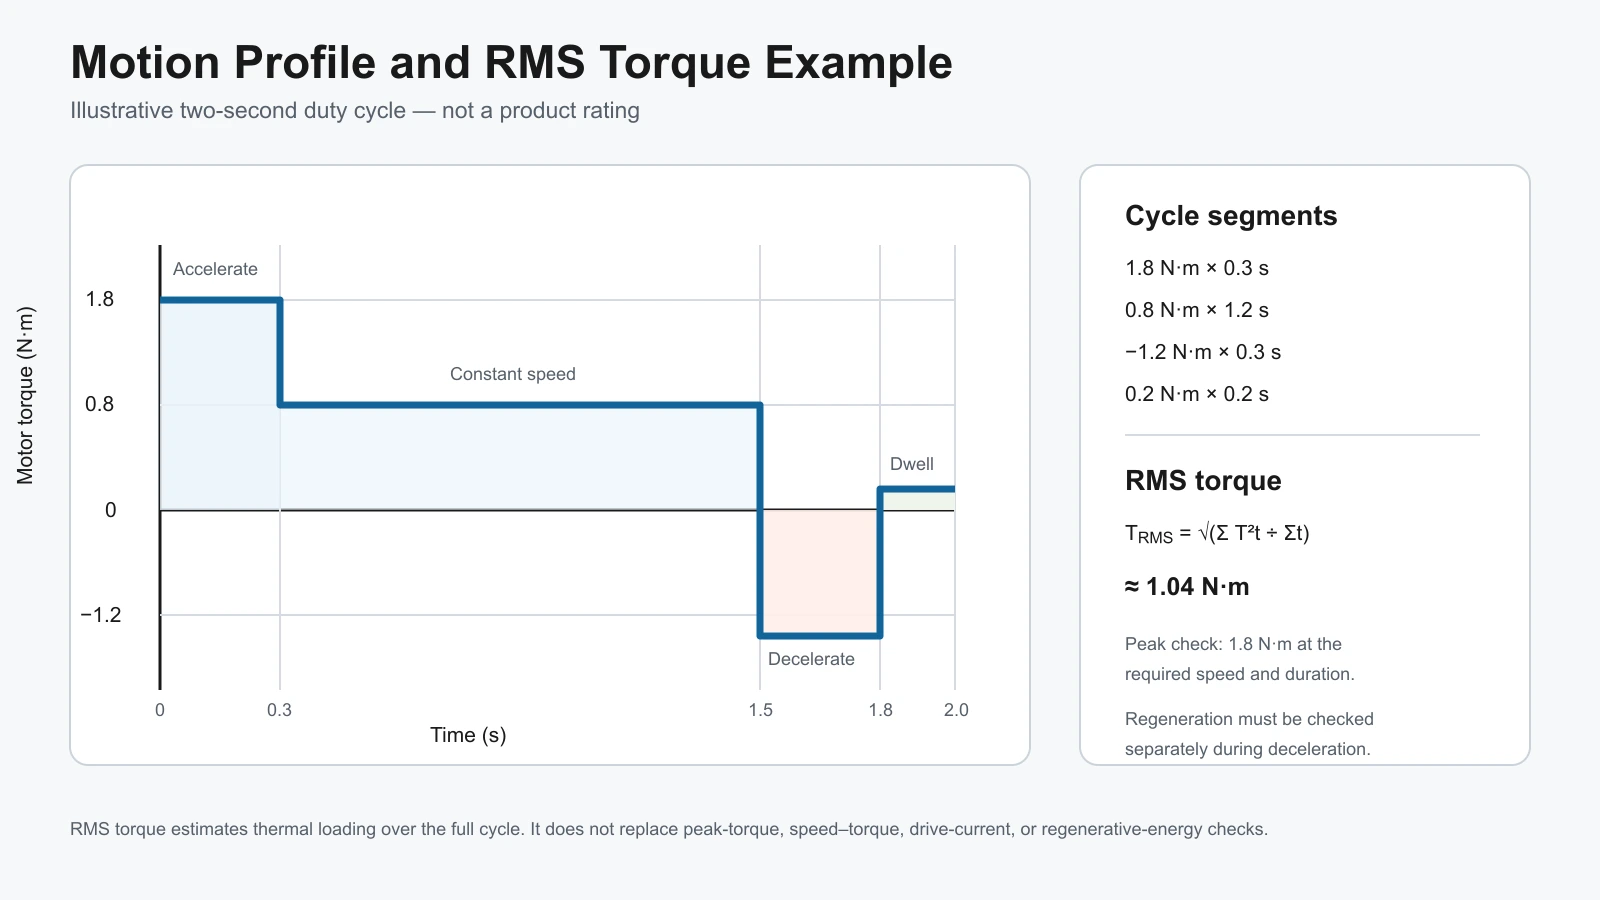Screen dimensions: 1600x900
Task: Click the x-axis tick value 2.0
Action: pyautogui.click(x=956, y=710)
